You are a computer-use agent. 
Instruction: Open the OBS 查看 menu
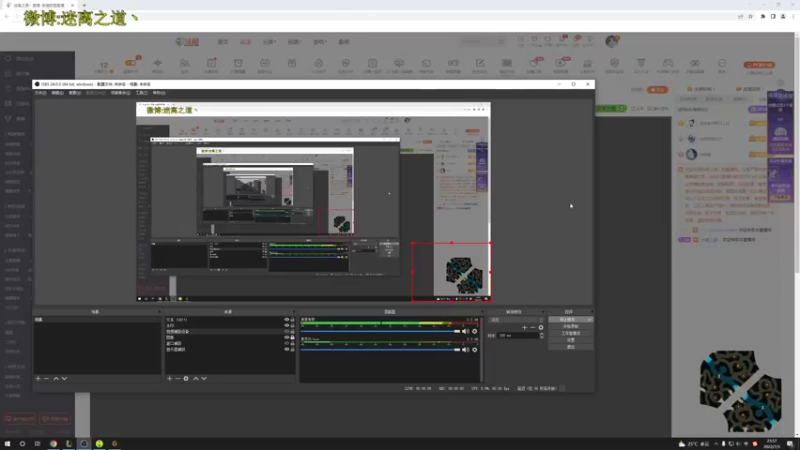coord(74,93)
